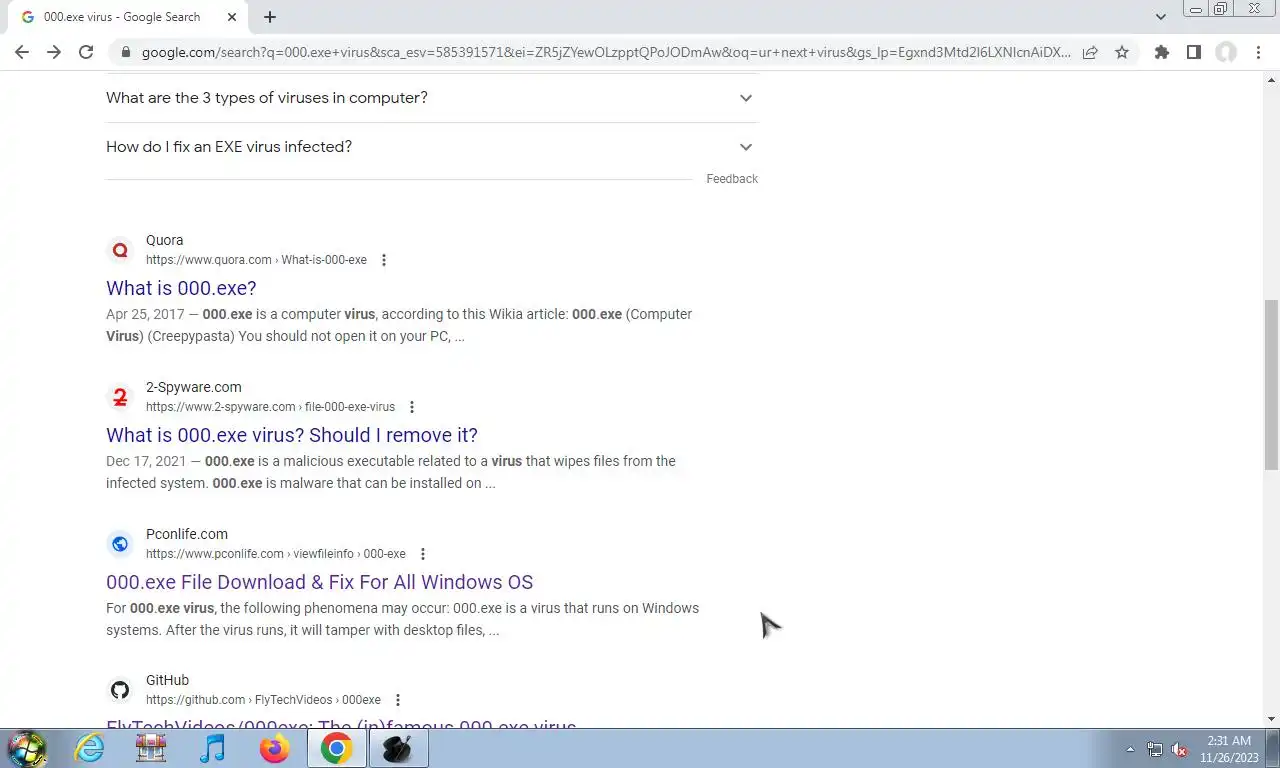
Task: Click the 2-Spyware.com favicon
Action: click(120, 397)
